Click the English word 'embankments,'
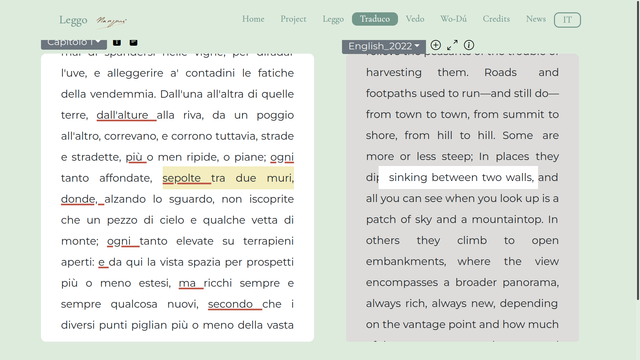 click(406, 262)
